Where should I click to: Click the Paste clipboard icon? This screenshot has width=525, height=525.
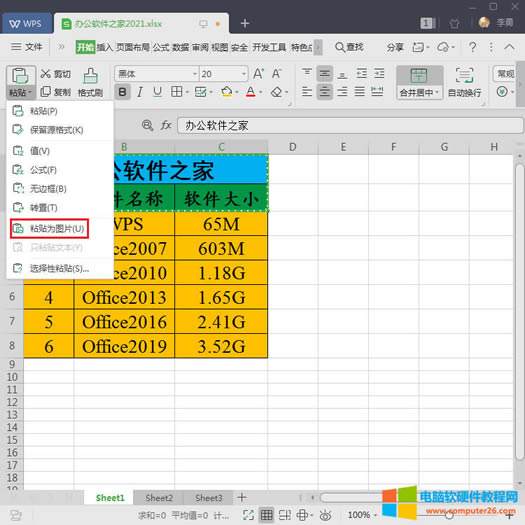pos(20,76)
